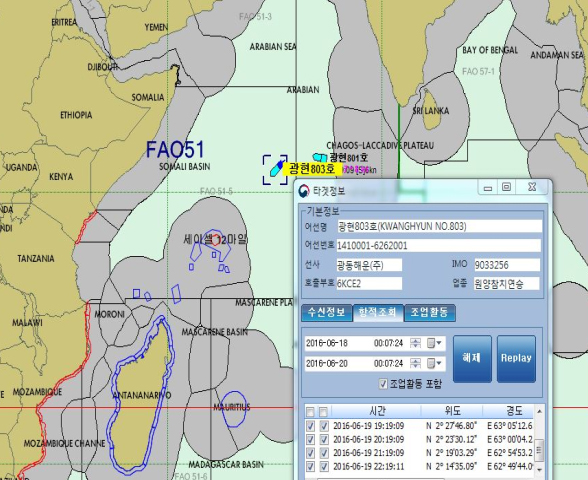Click the 타겟정보 window emblem icon
The width and height of the screenshot is (588, 480).
pos(304,190)
